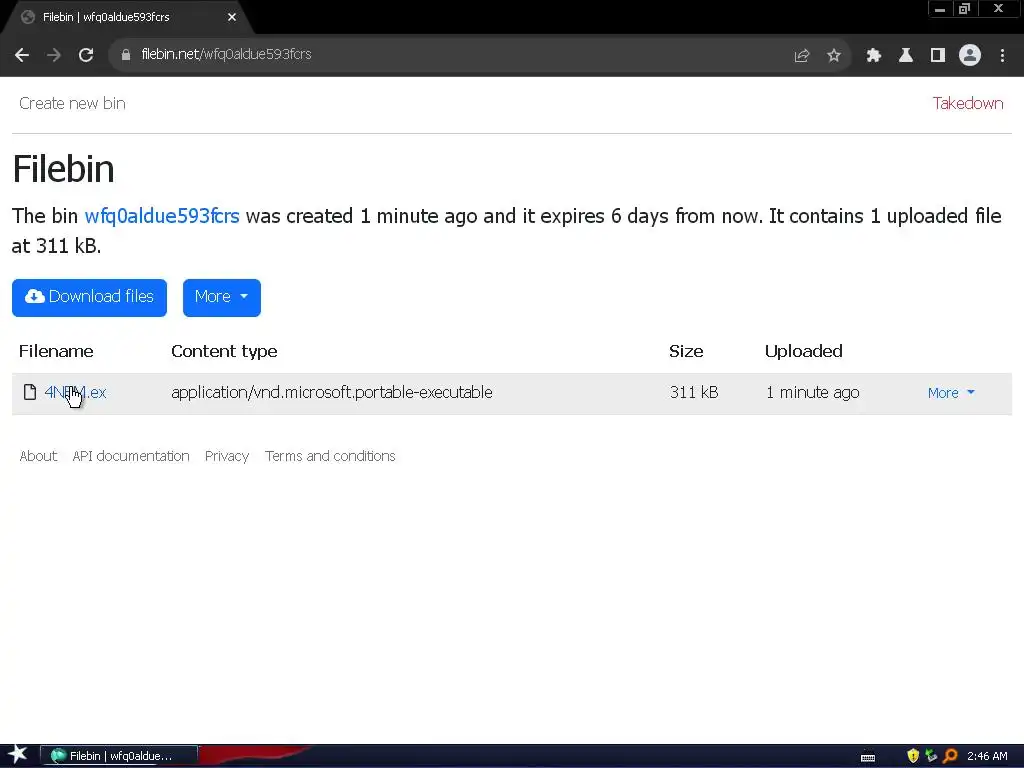
Task: Open Terms and conditions link
Action: (330, 456)
